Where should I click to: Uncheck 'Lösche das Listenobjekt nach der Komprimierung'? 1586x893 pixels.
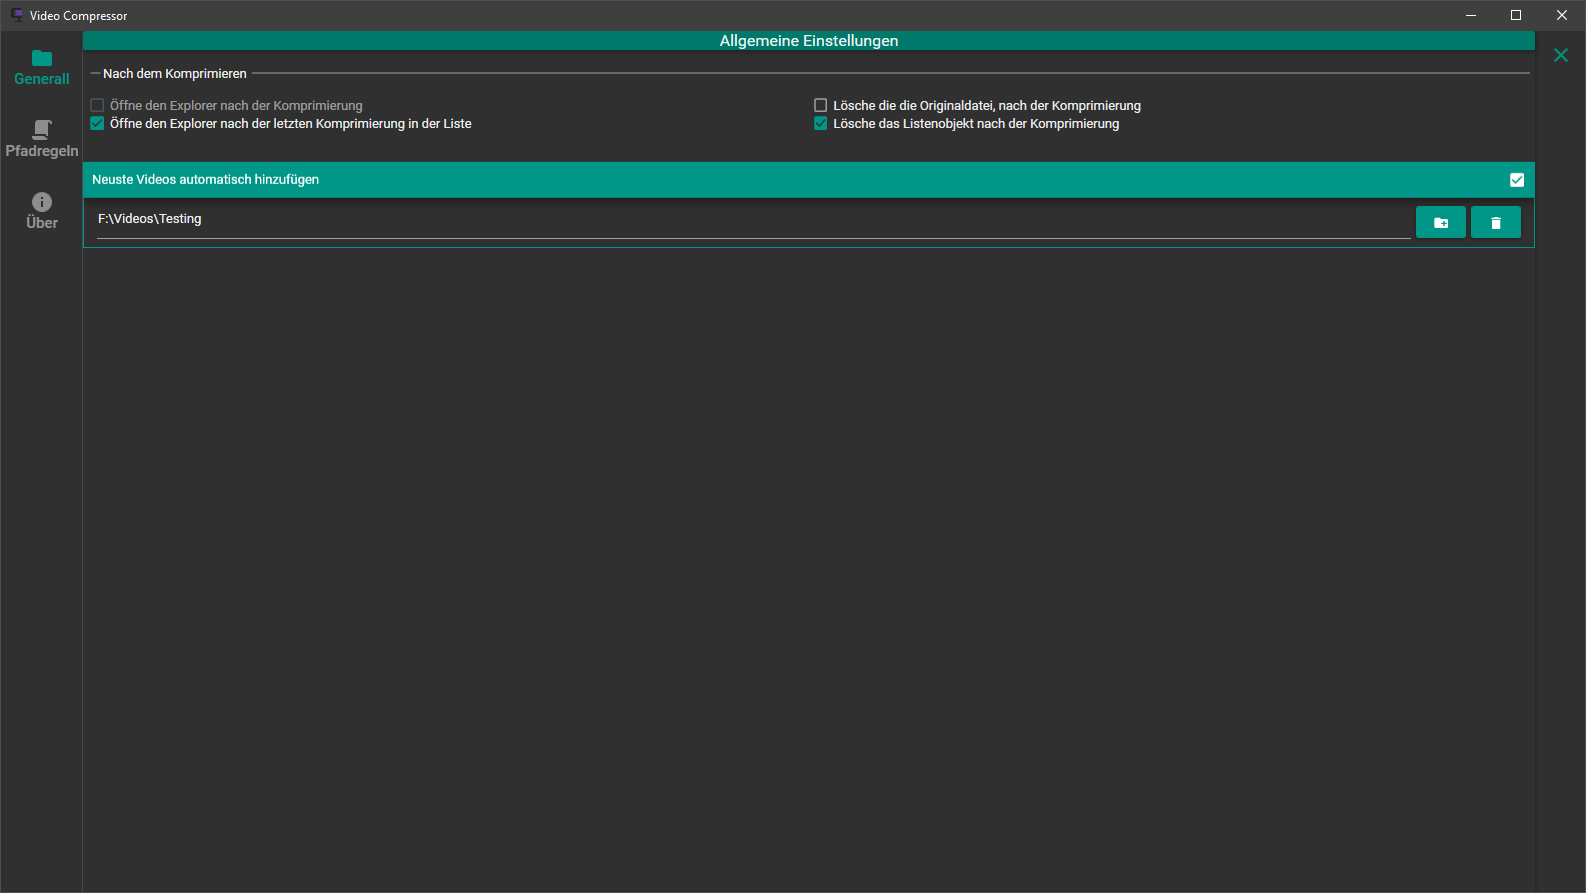(x=820, y=123)
